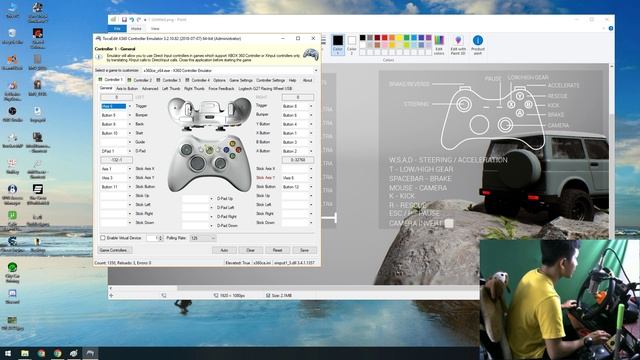640x360 pixels.
Task: Open Left Thumb sub-tab
Action: point(171,89)
